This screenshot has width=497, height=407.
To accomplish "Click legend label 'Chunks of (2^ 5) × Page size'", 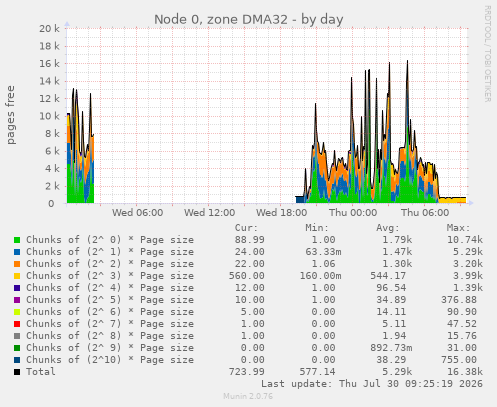I will (110, 300).
